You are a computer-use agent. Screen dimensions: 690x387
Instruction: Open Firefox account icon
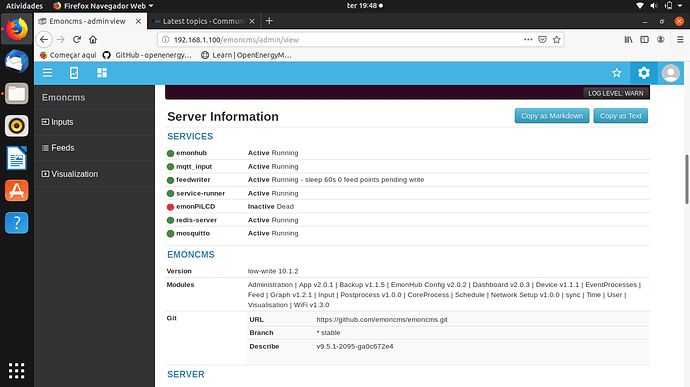(x=661, y=40)
